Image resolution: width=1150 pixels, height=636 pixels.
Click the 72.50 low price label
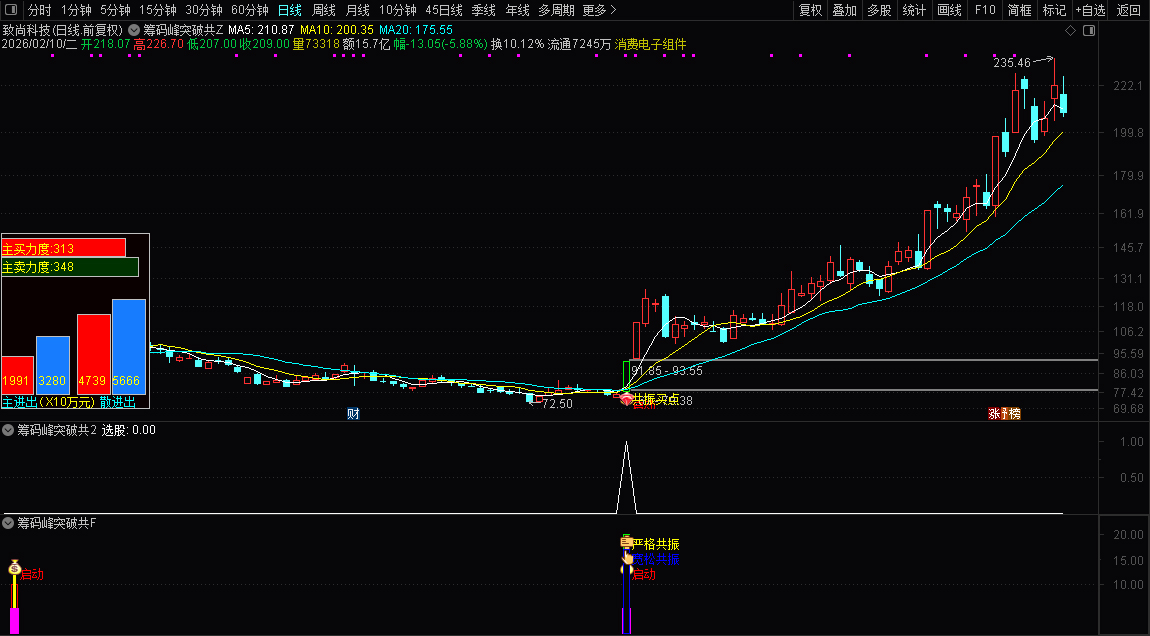(557, 403)
